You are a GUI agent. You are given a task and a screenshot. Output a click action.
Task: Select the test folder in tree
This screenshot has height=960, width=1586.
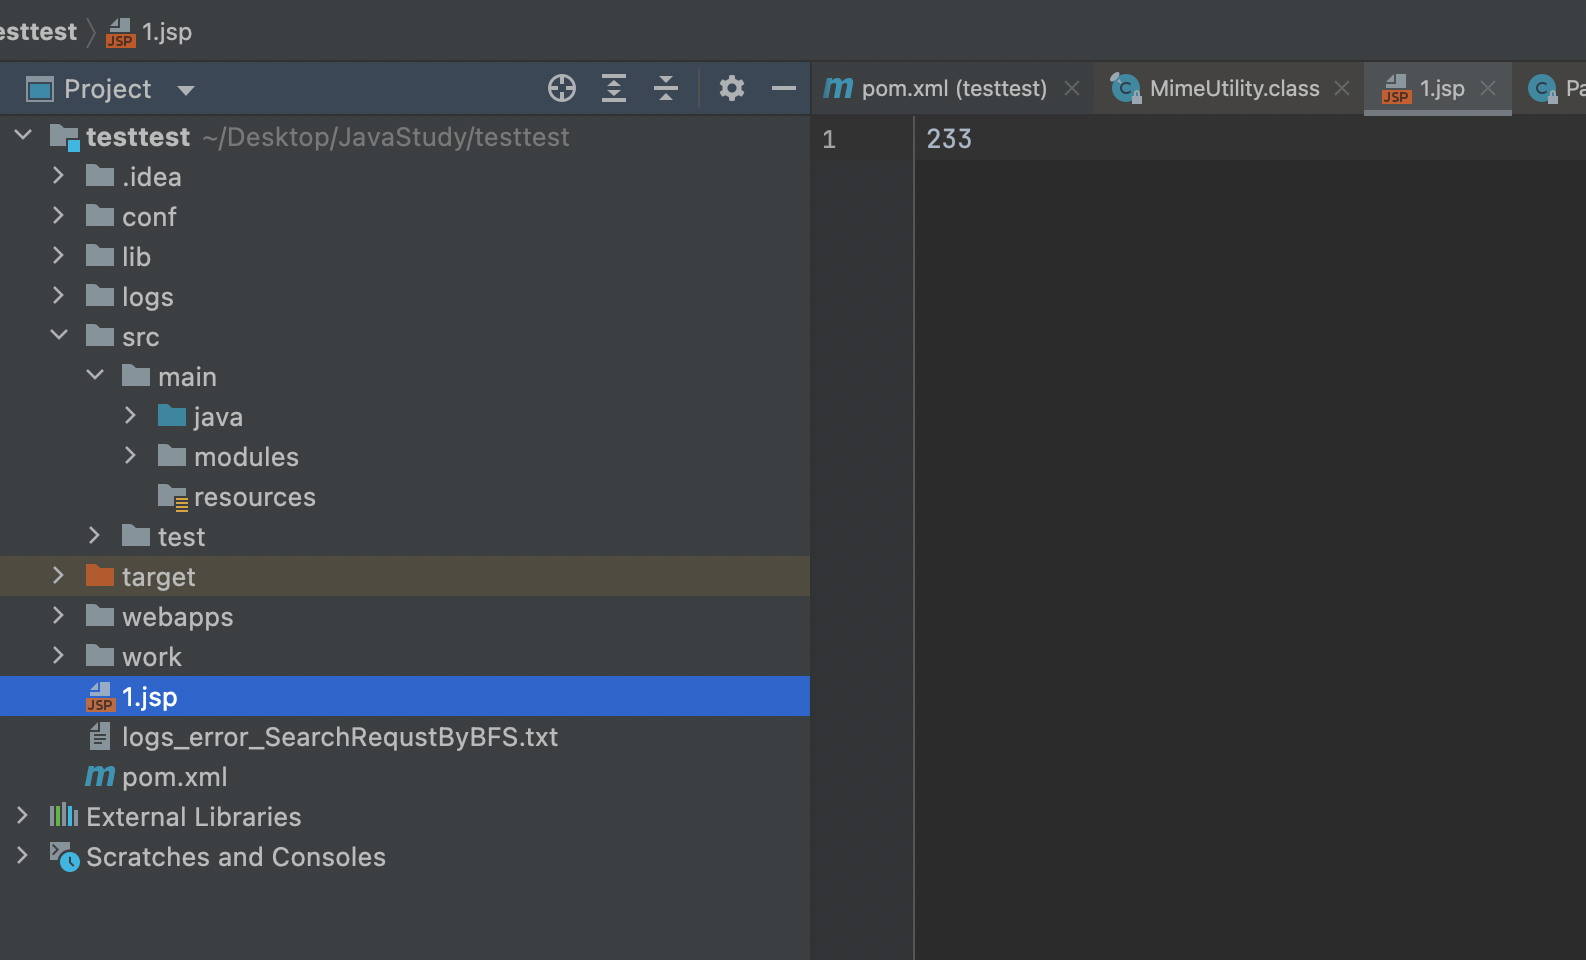[181, 537]
